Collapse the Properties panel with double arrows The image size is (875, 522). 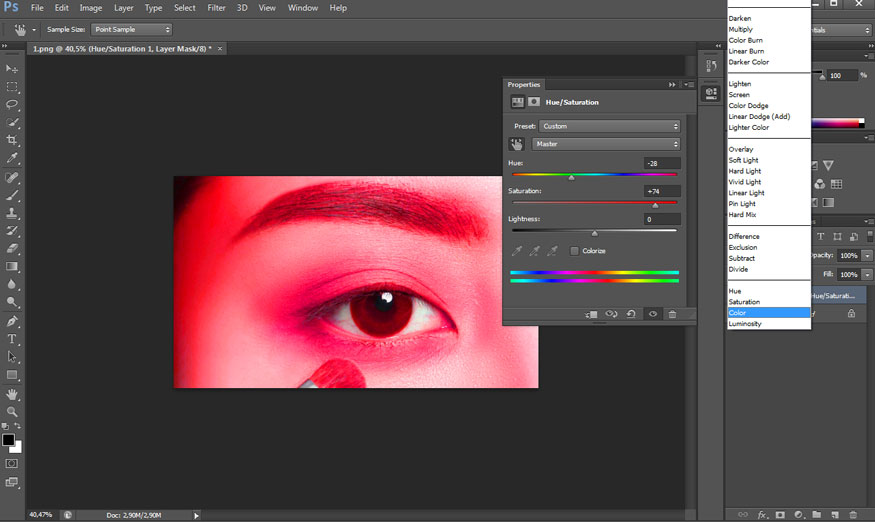(672, 85)
